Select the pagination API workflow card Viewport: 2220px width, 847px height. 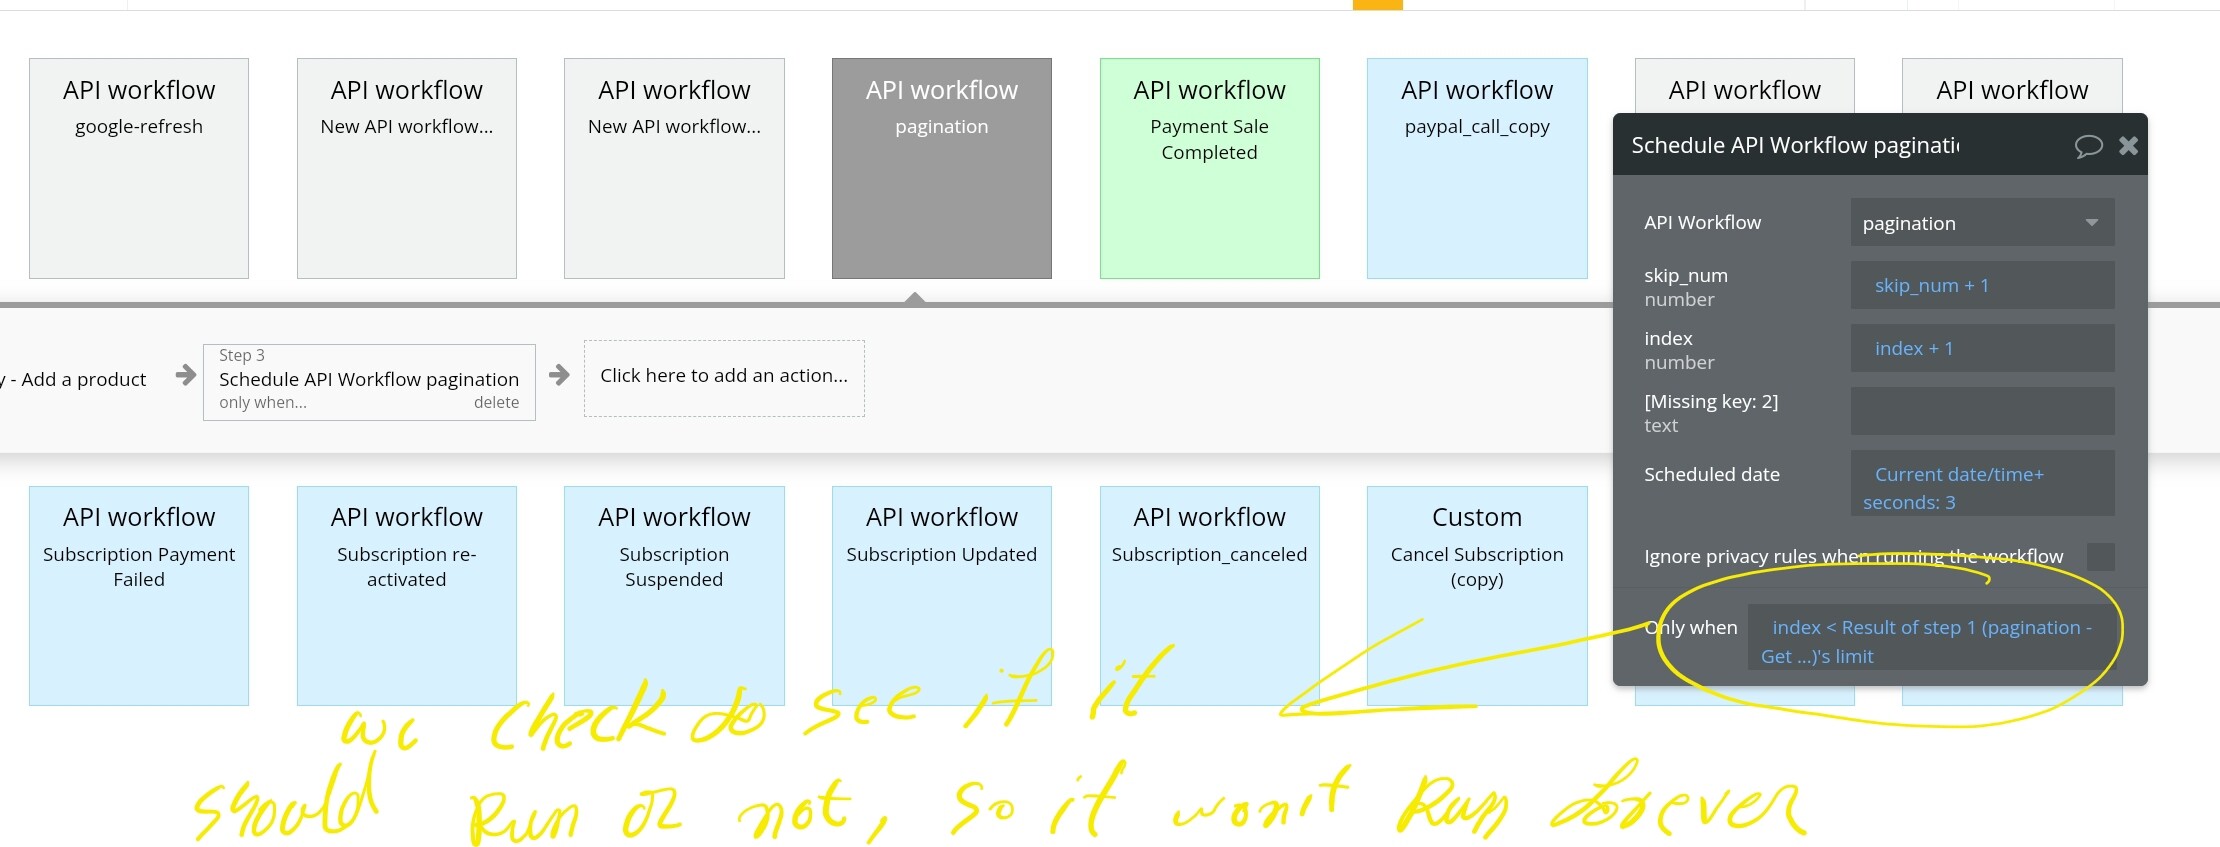(942, 168)
